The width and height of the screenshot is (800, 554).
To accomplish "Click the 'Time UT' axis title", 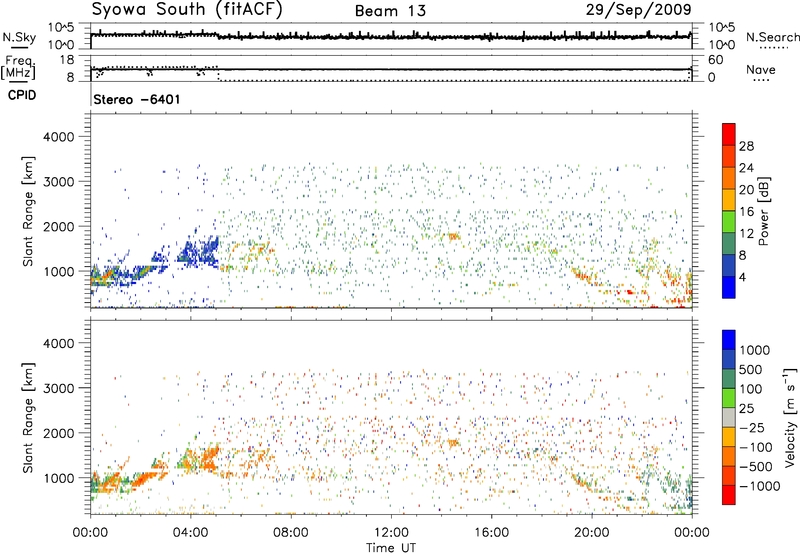I will (391, 548).
